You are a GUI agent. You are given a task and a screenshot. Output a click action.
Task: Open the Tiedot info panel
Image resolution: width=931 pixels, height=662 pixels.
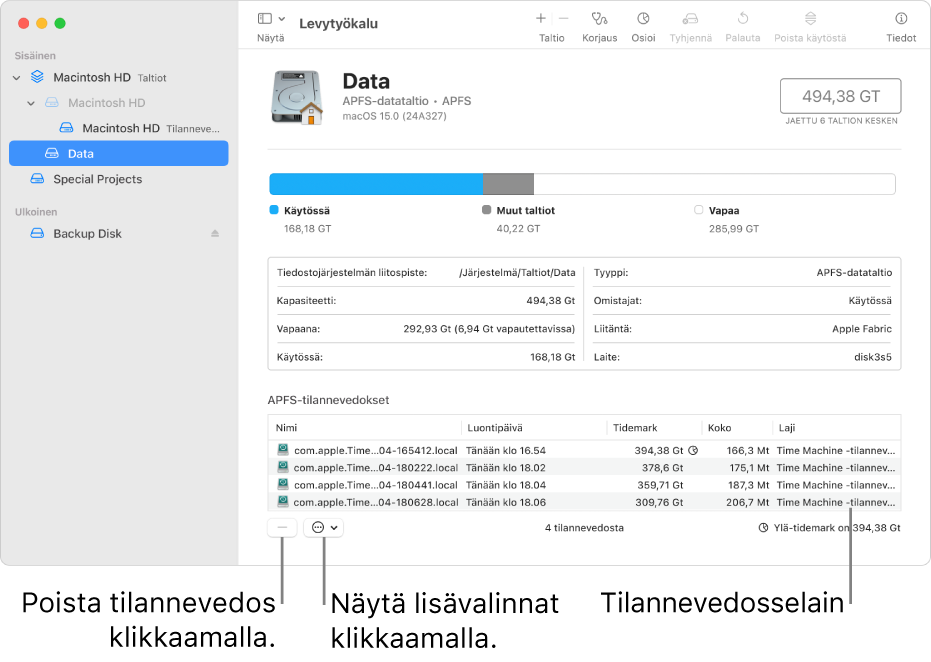(901, 19)
